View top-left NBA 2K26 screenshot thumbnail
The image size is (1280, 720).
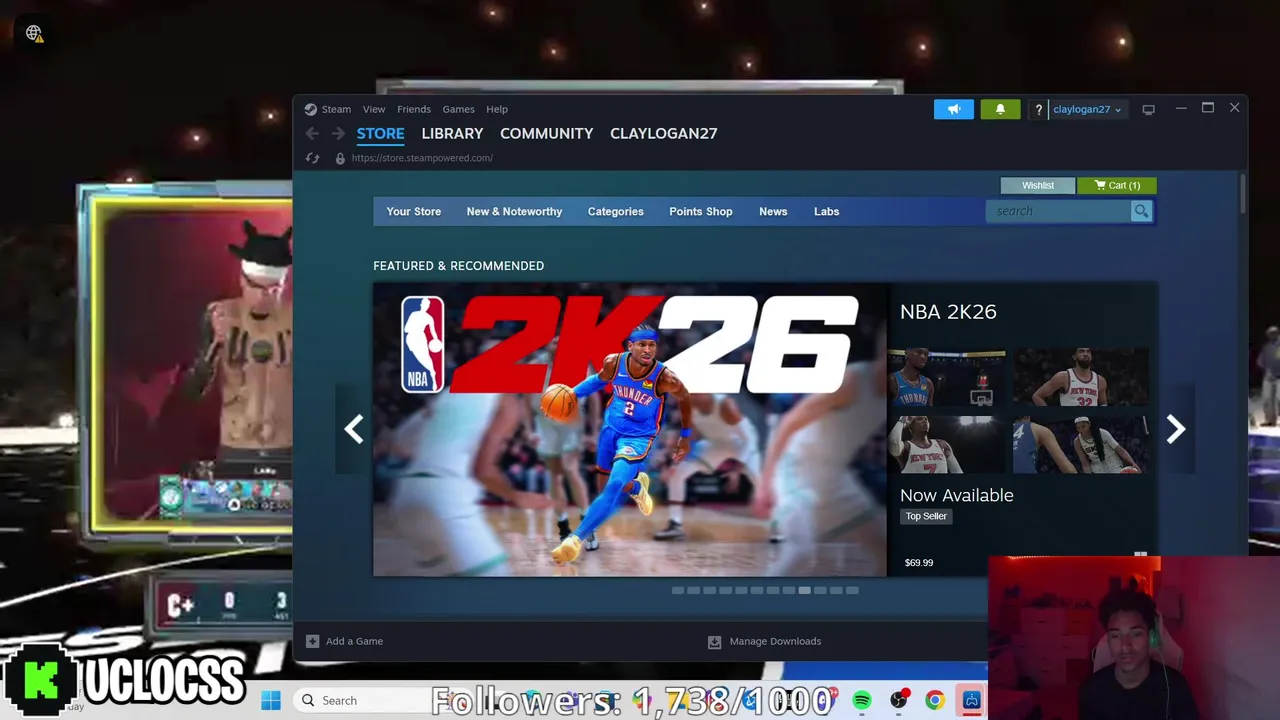947,377
